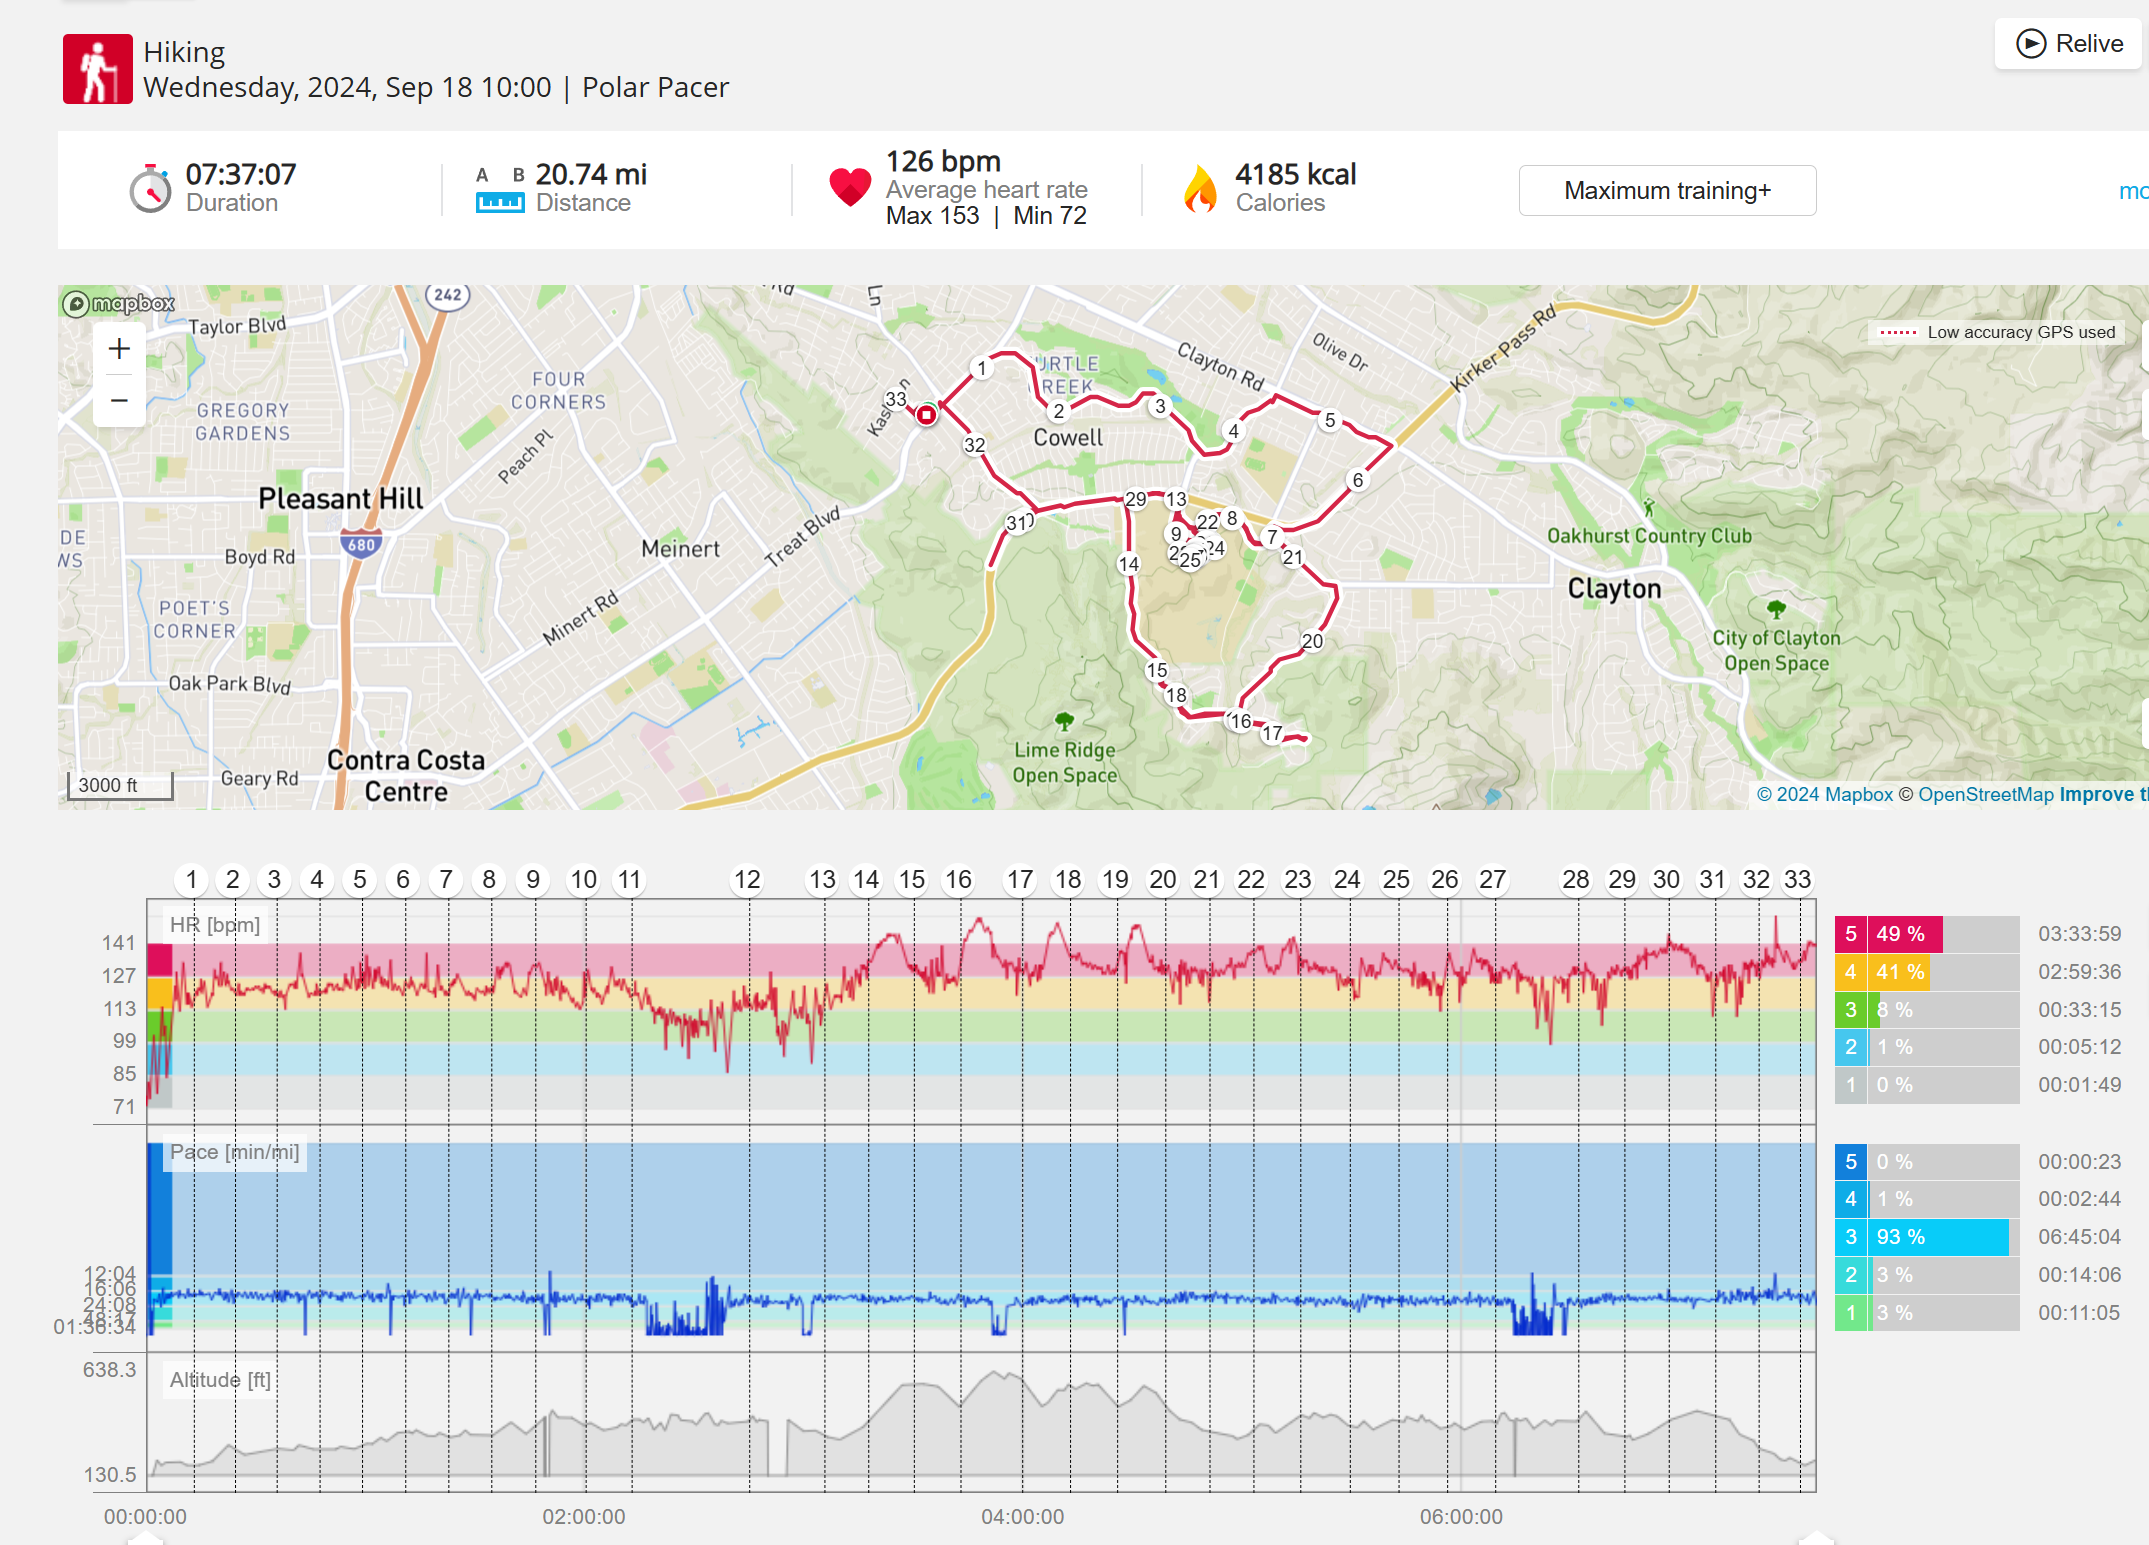Open the OpenStreetMap attribution link
Screen dimensions: 2149x1545
1985,794
